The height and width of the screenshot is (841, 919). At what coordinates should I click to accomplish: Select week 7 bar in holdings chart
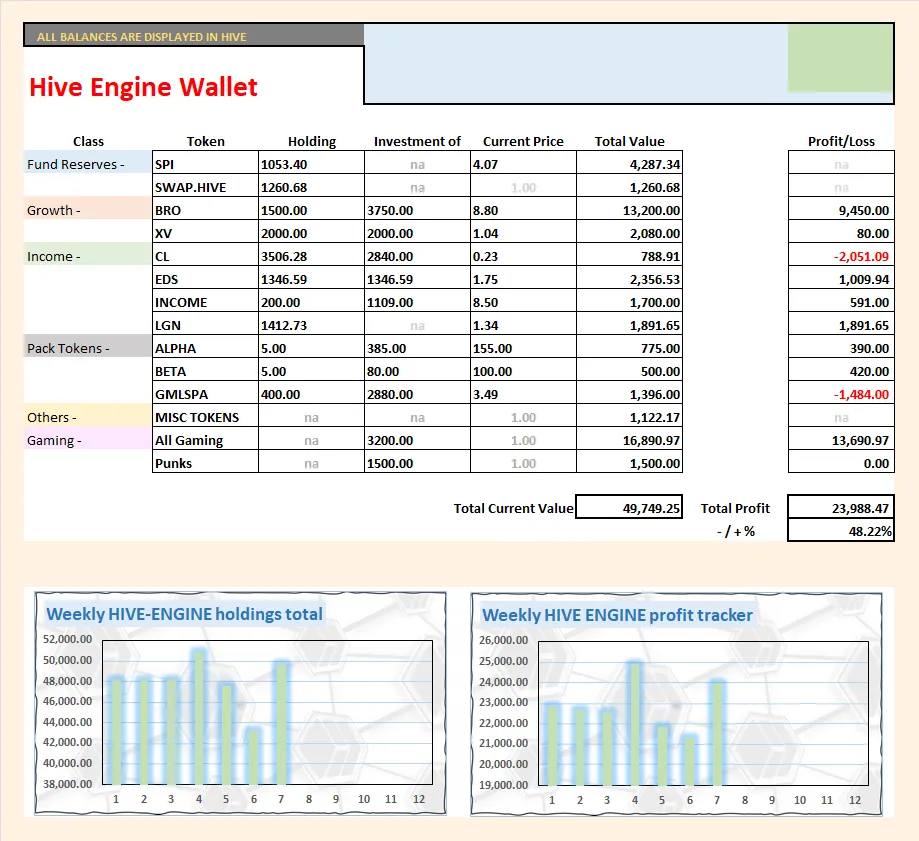coord(282,723)
